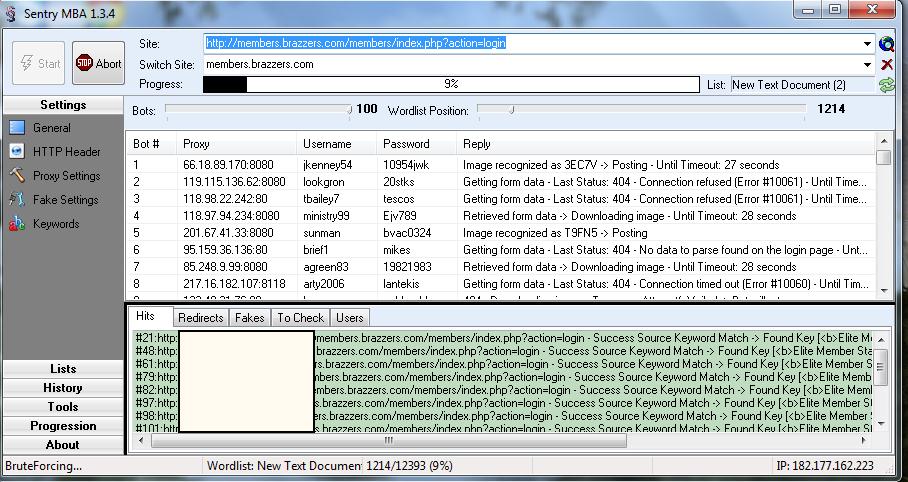Click the green refresh icon beside List

pyautogui.click(x=886, y=85)
